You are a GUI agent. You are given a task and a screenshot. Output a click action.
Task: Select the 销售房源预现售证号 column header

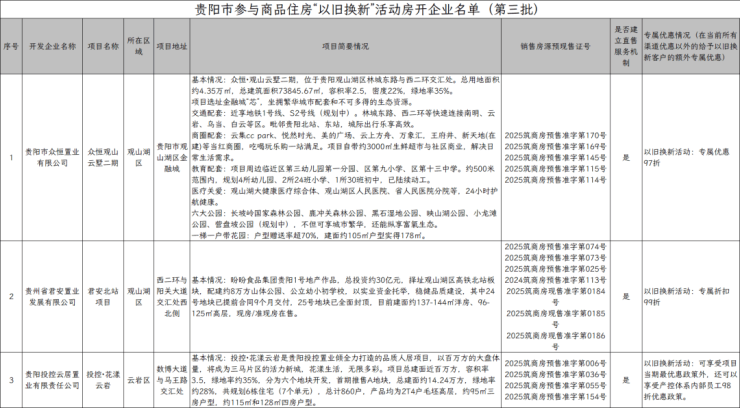[555, 47]
